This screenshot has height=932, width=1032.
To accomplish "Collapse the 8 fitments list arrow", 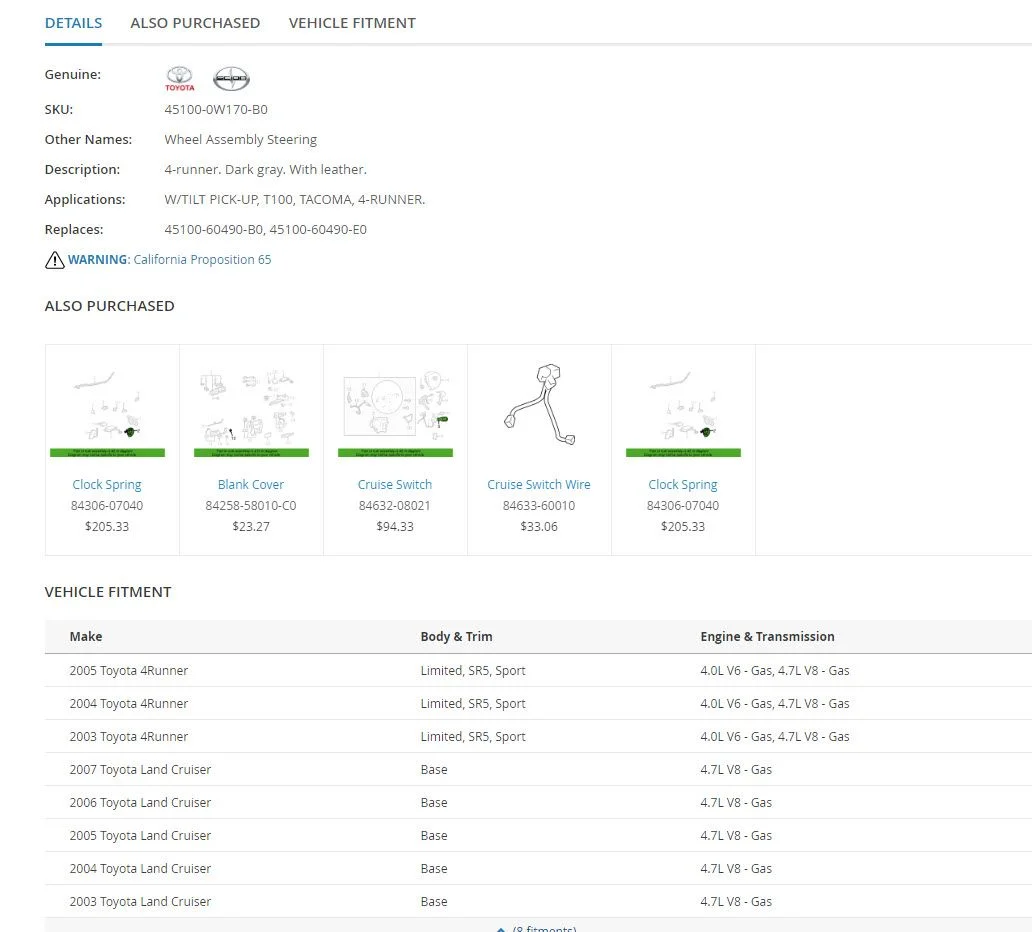I will click(x=501, y=929).
